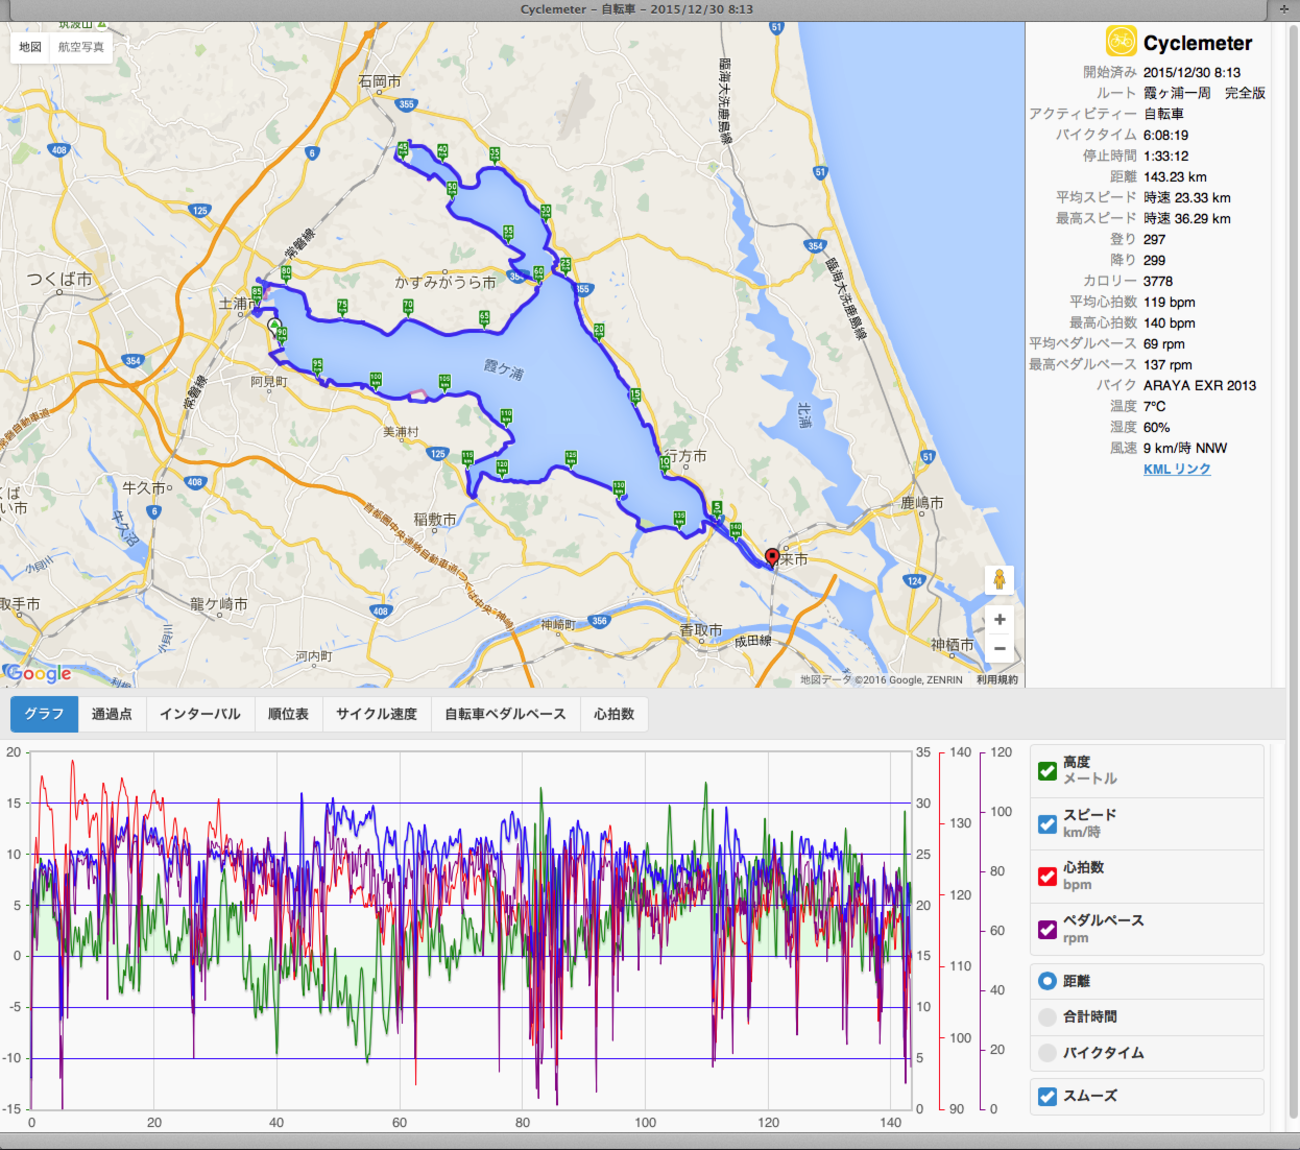Open the 通過点 tab

(x=112, y=714)
